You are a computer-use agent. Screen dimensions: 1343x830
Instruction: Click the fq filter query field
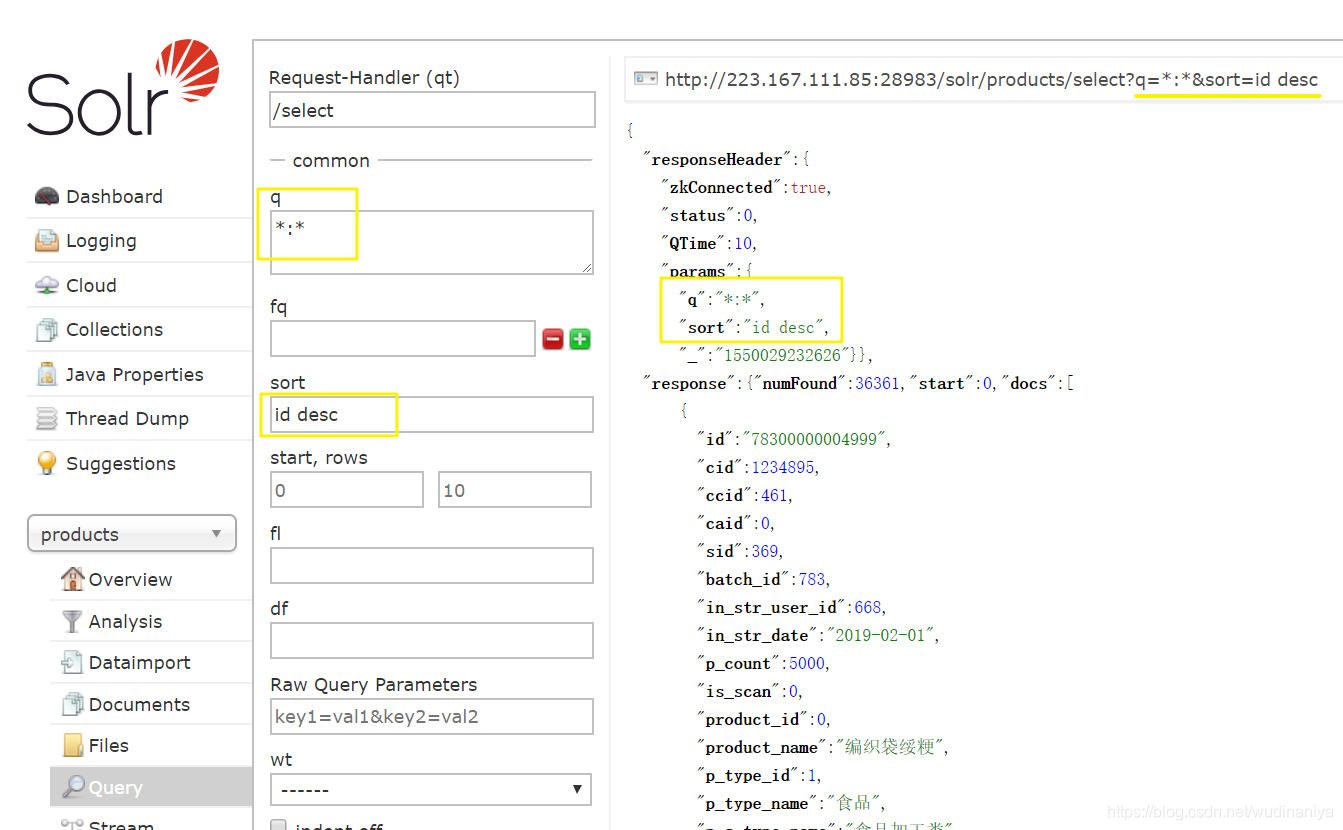pos(403,338)
